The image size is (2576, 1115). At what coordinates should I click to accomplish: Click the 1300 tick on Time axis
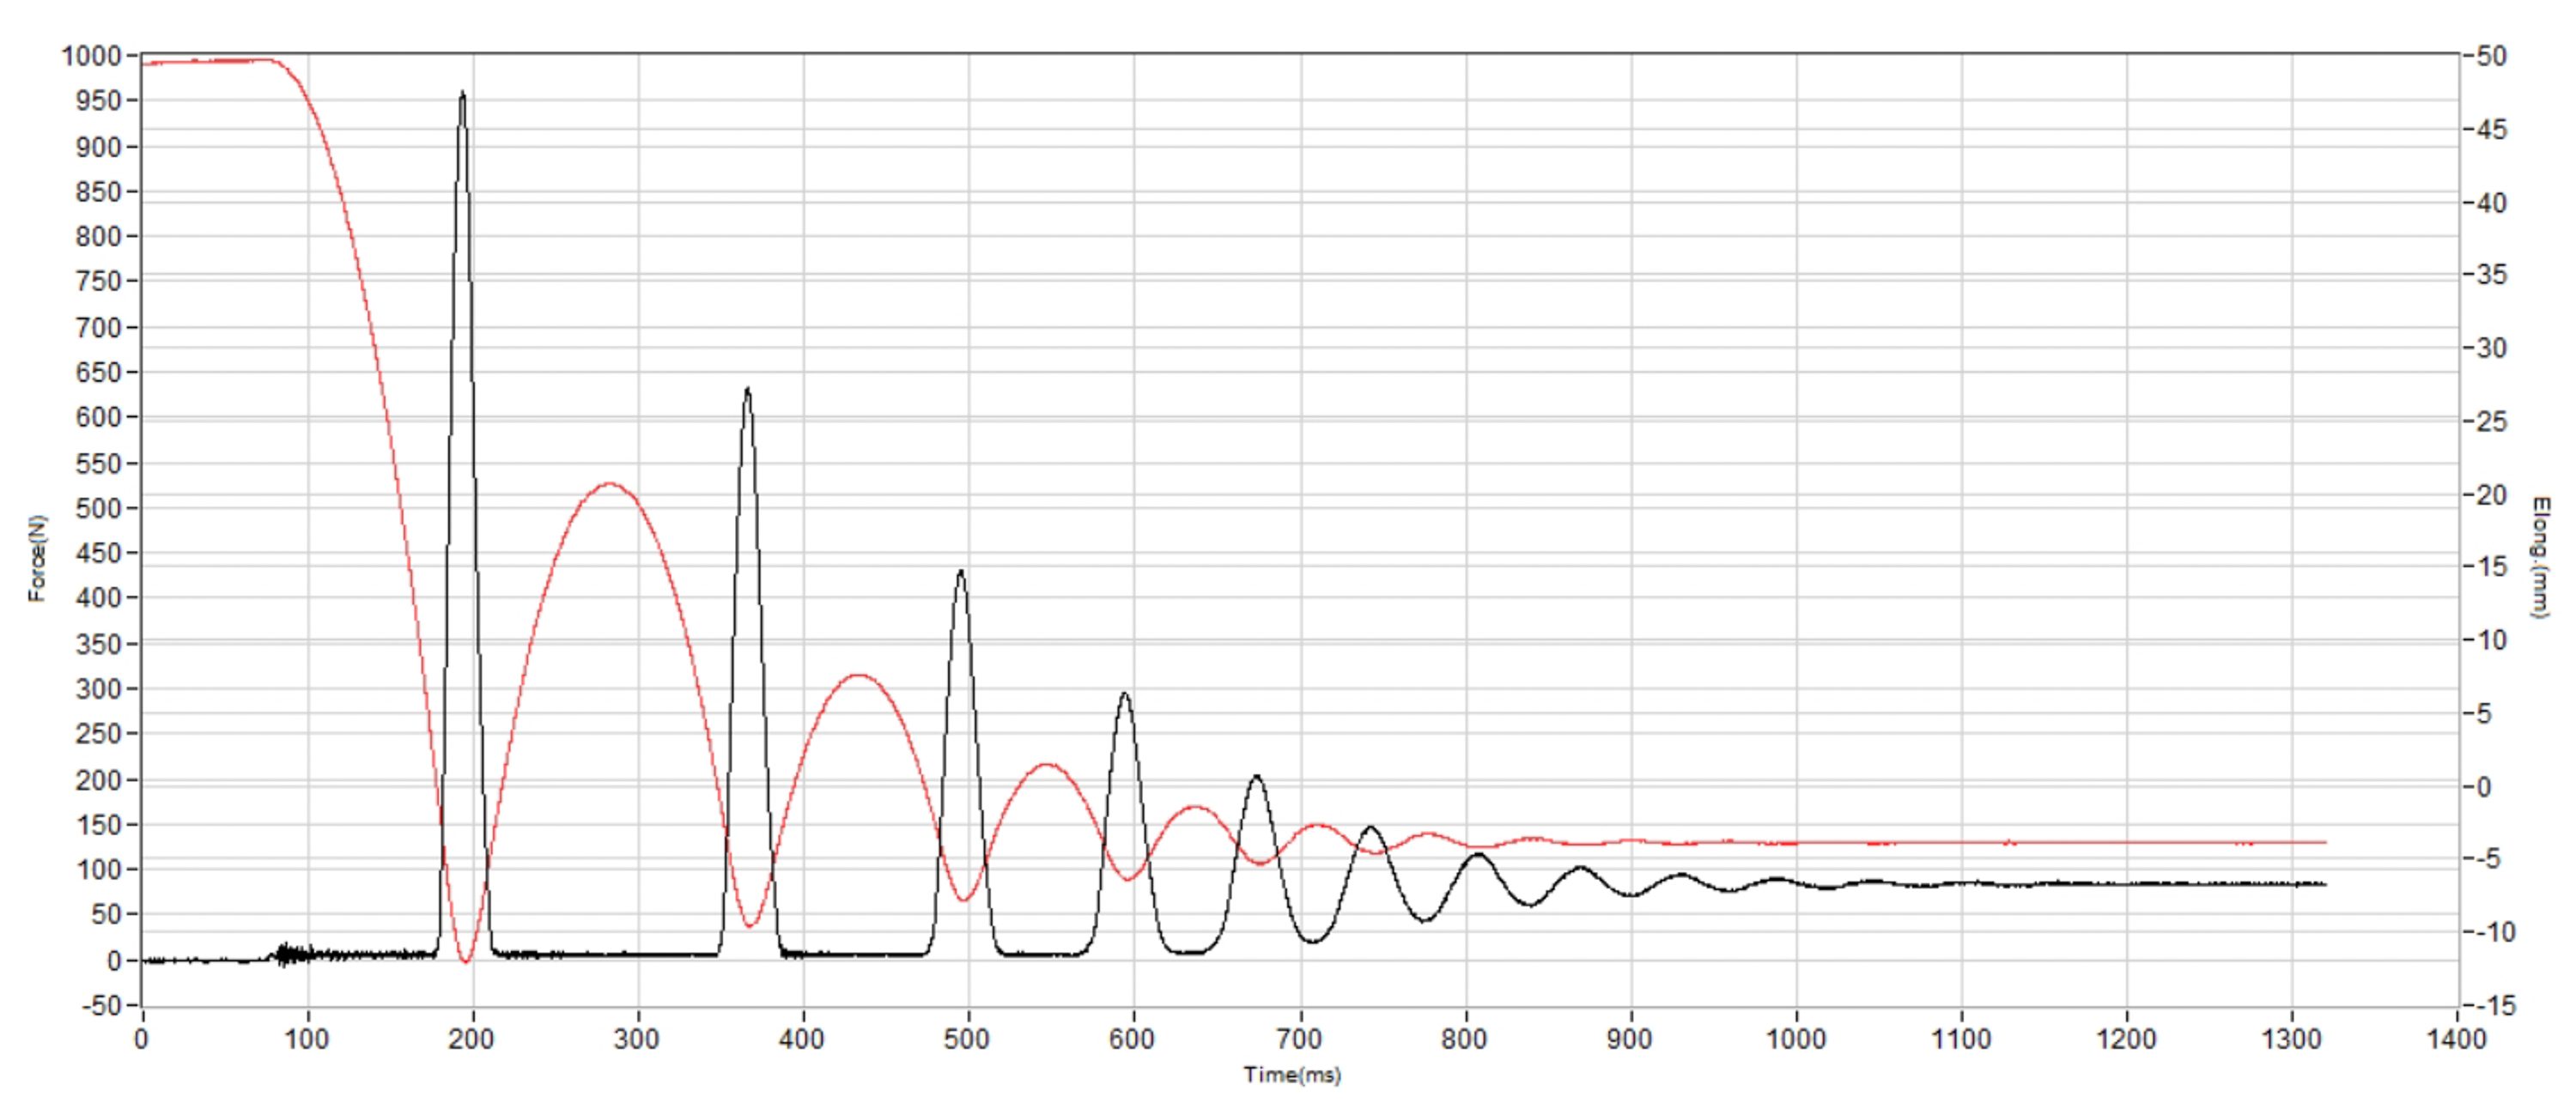2291,1039
